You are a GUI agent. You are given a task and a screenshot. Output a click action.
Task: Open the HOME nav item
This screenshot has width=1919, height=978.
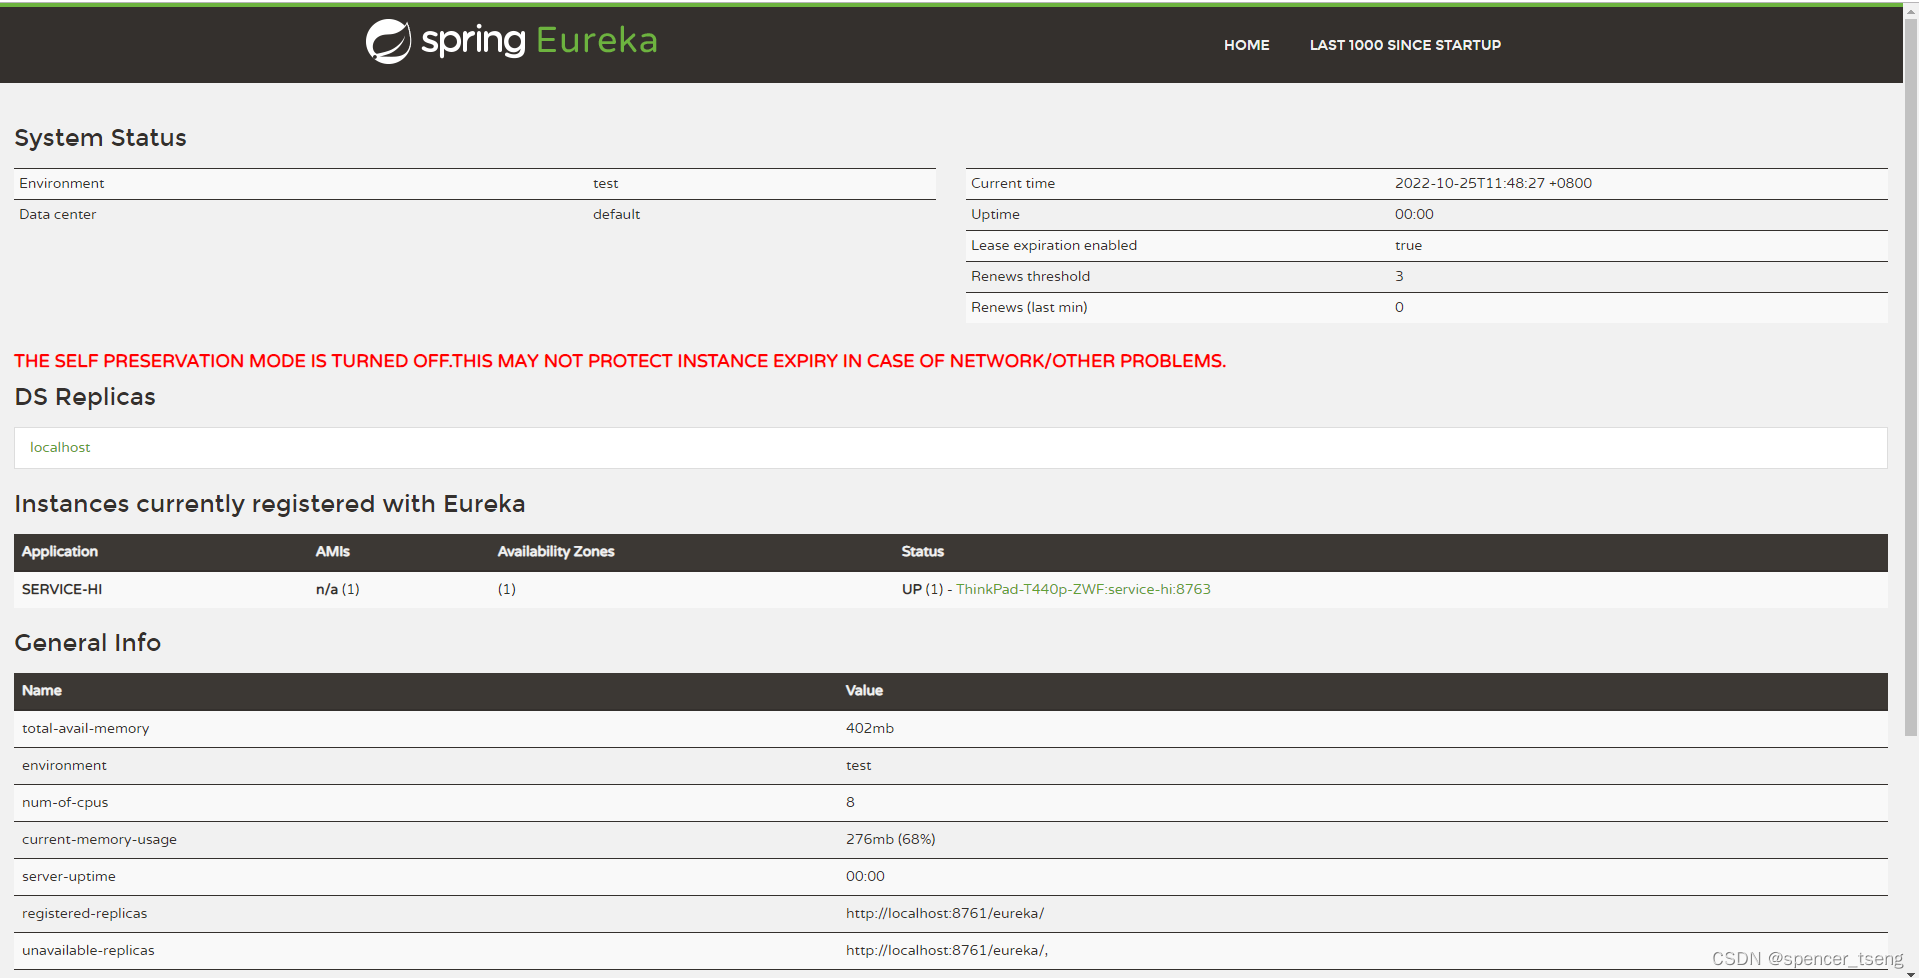point(1246,45)
